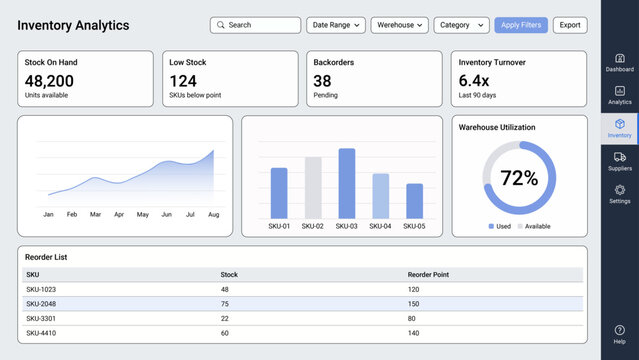Select the SKU-3301 row
Viewport: 639px width, 360px height.
pos(302,318)
